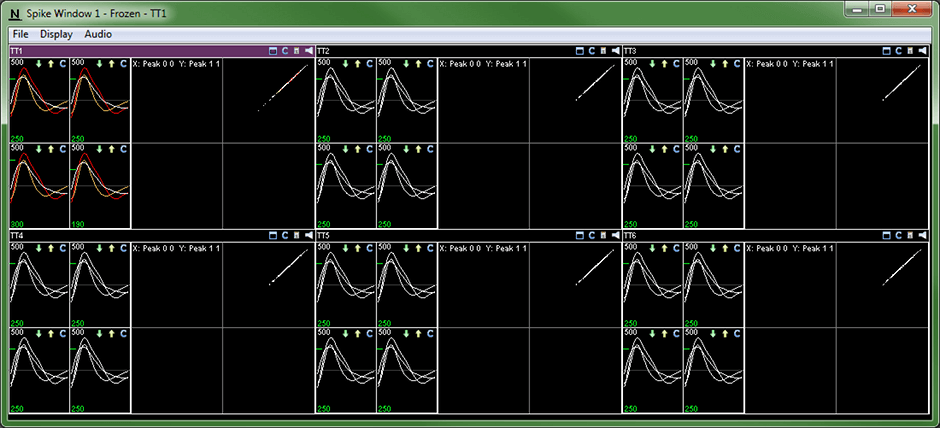Click the C icon in TT3 bottom-left waveform

(x=677, y=148)
